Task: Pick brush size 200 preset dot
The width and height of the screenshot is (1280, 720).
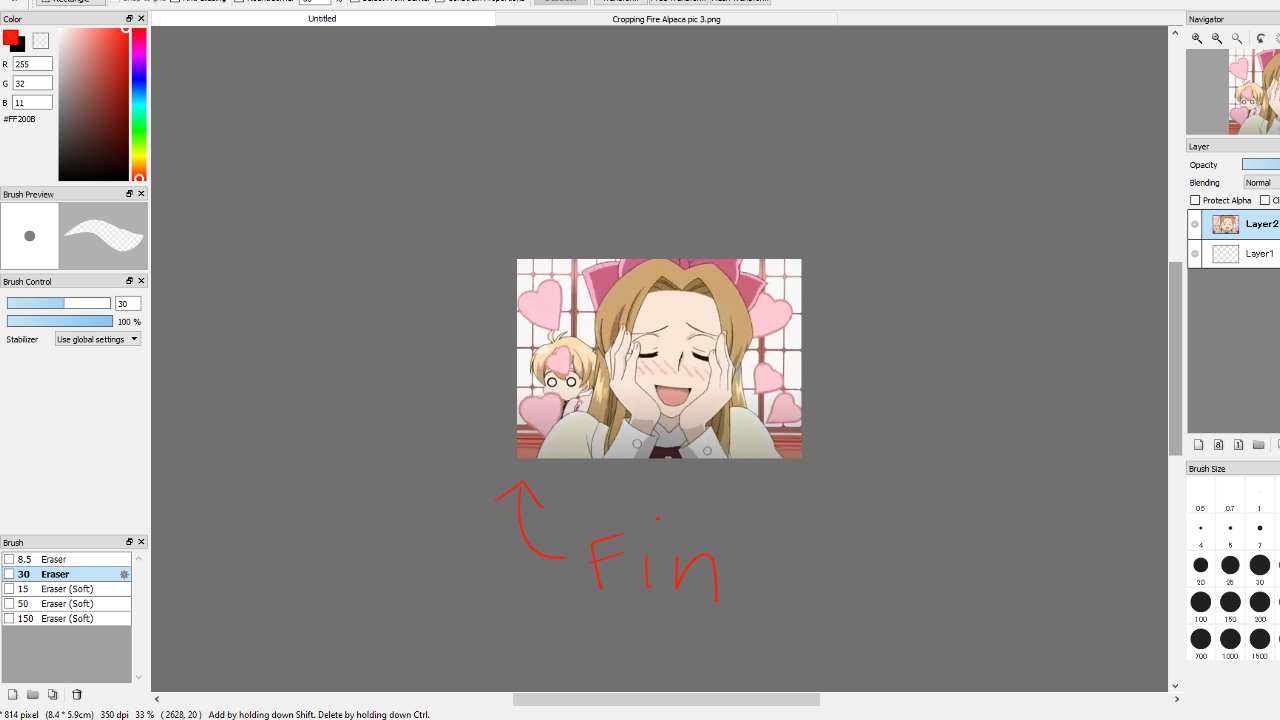Action: pos(1260,602)
